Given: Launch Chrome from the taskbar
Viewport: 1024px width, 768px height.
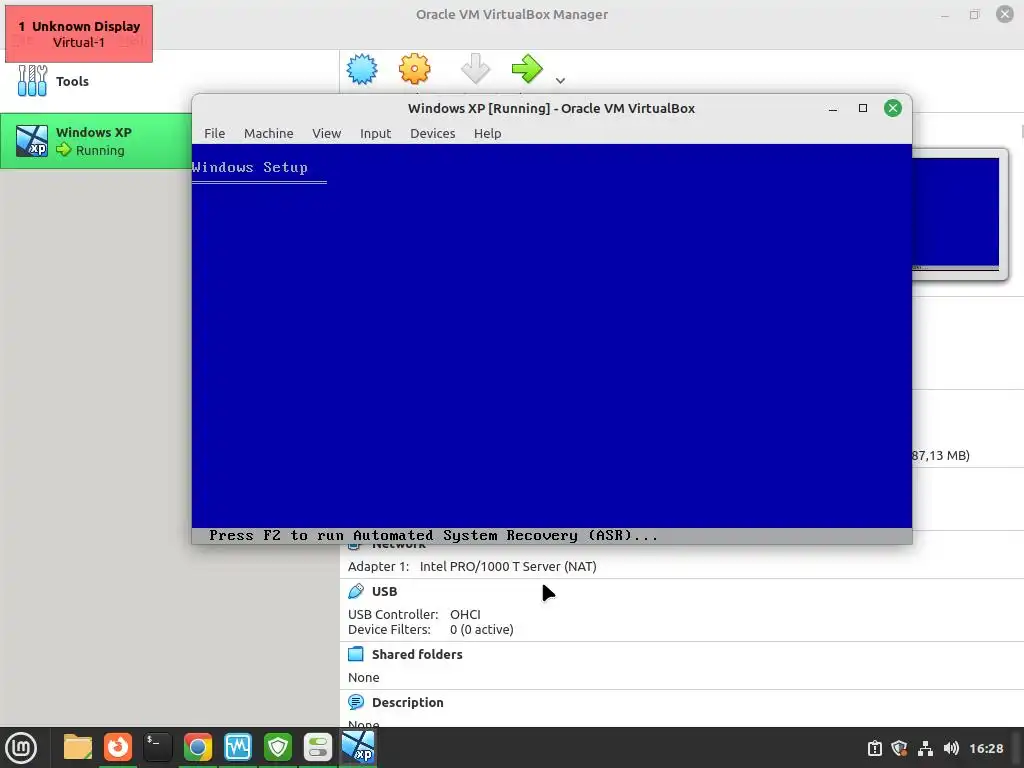Looking at the screenshot, I should click(198, 748).
